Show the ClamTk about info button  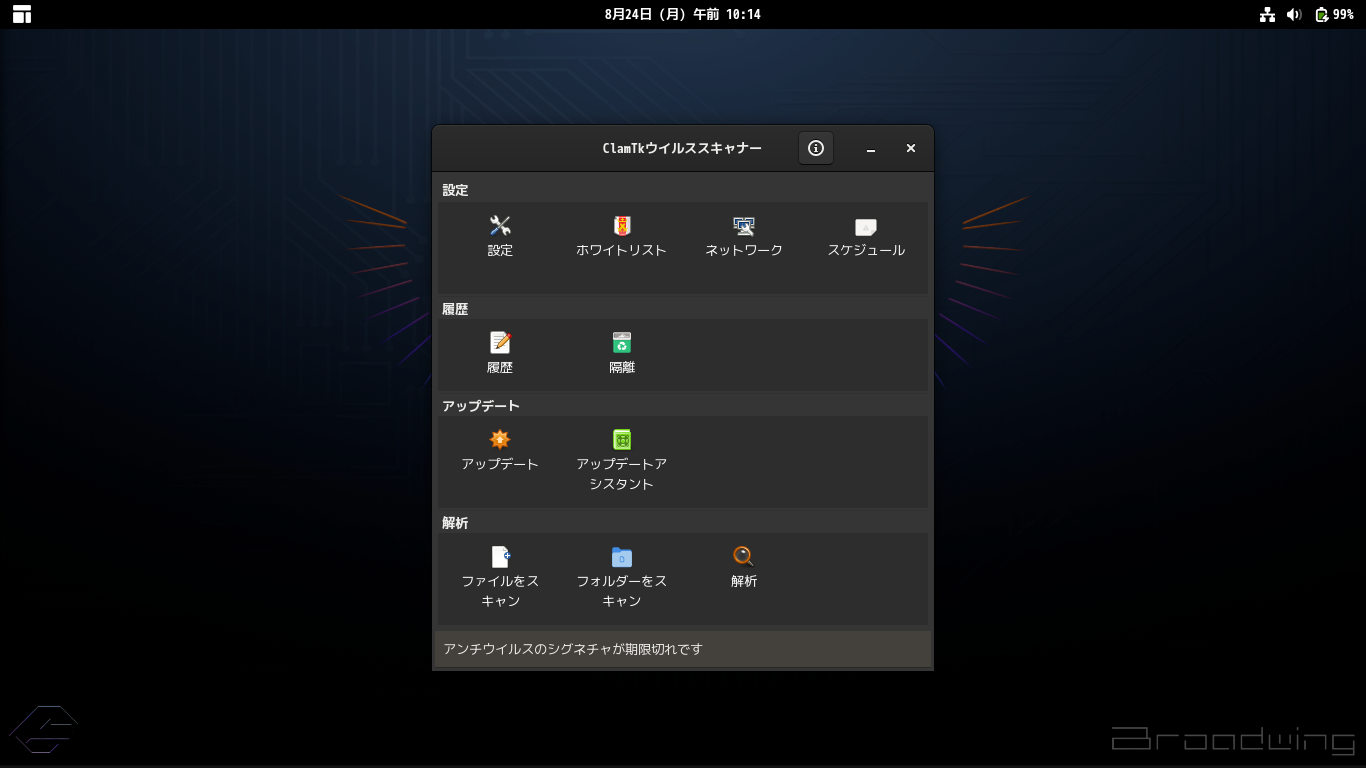[x=816, y=148]
